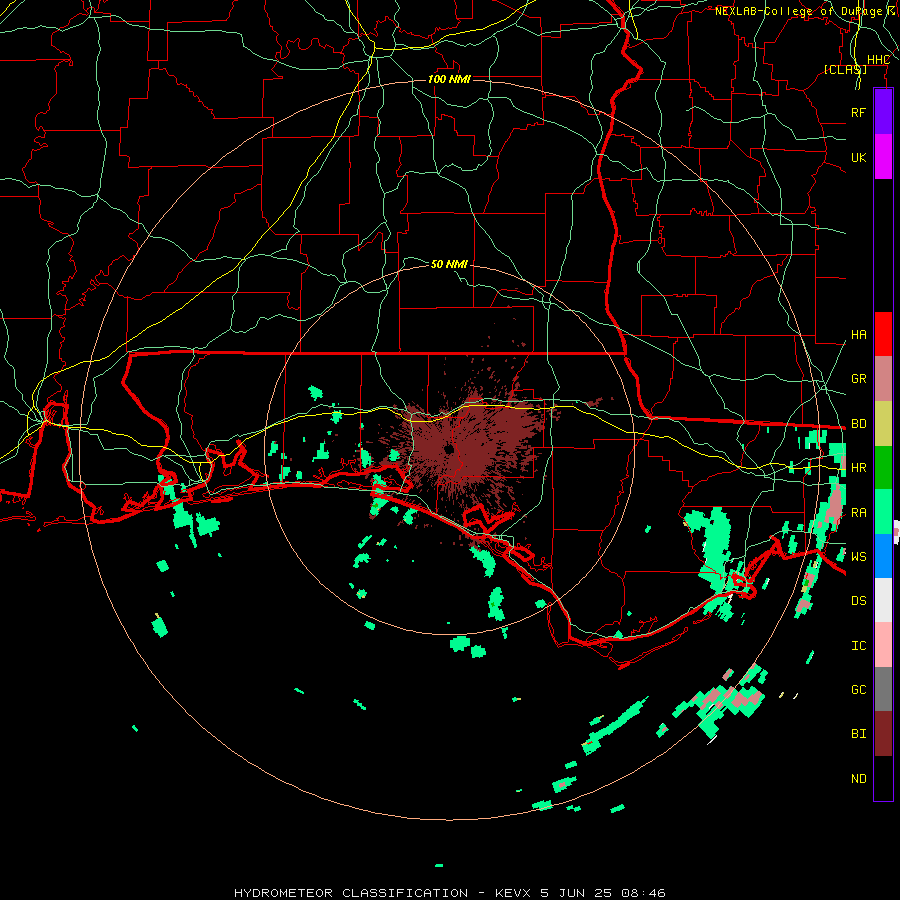The height and width of the screenshot is (900, 900).
Task: Click the WS blue legend swatch
Action: [x=883, y=556]
